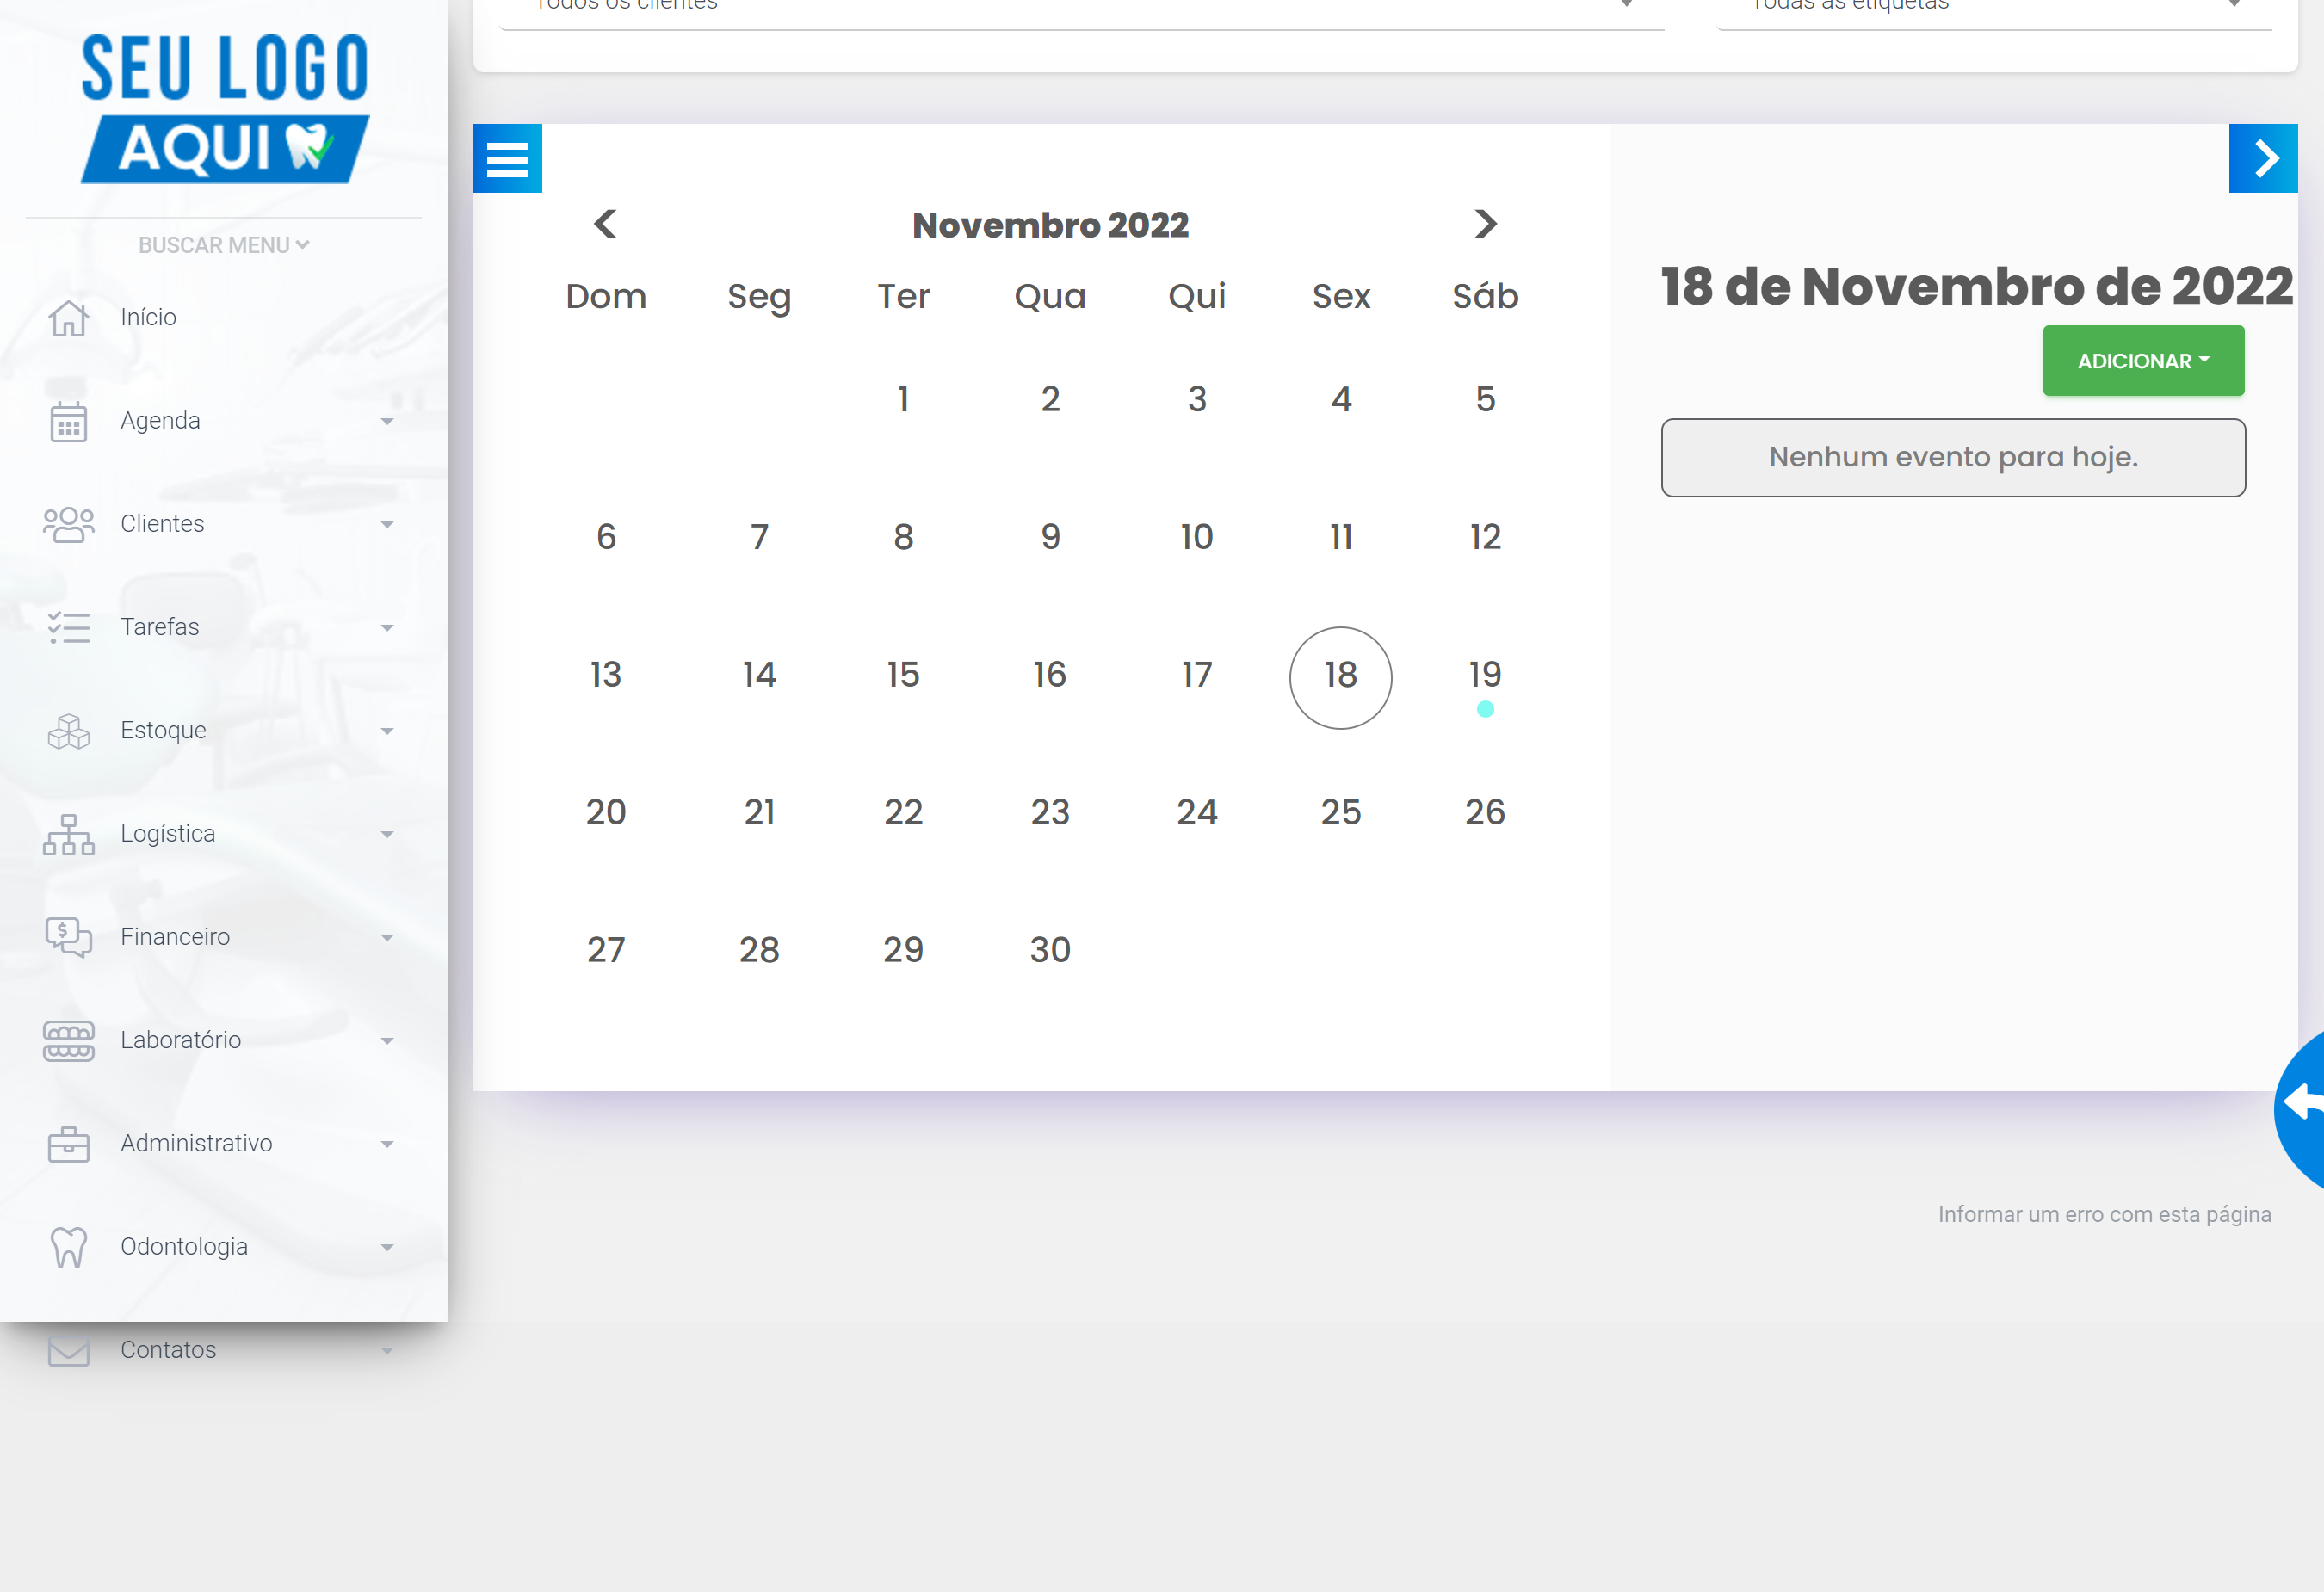Open the Administrativo menu item
Screen dimensions: 2324x1592
(x=196, y=1144)
